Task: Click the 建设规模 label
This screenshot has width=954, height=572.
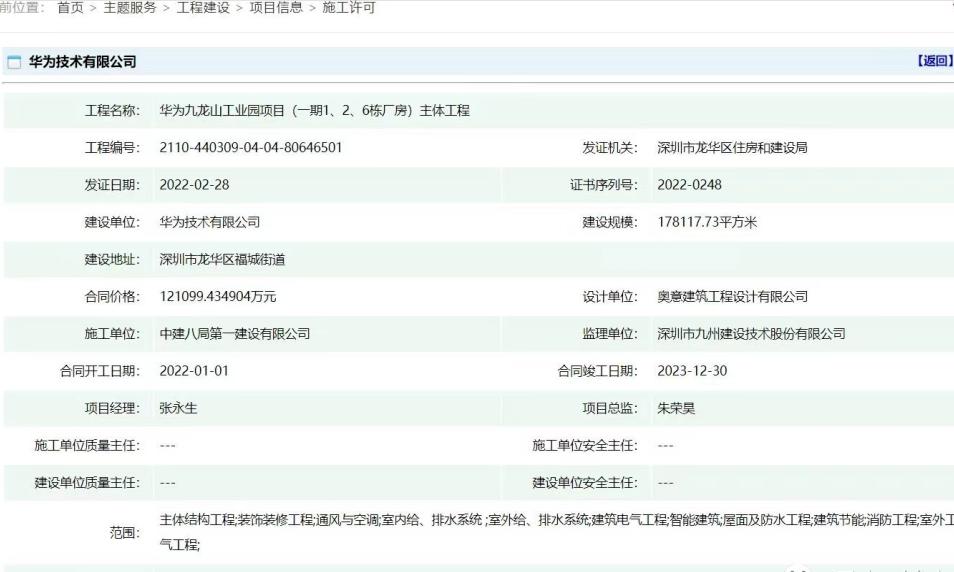Action: pos(610,222)
